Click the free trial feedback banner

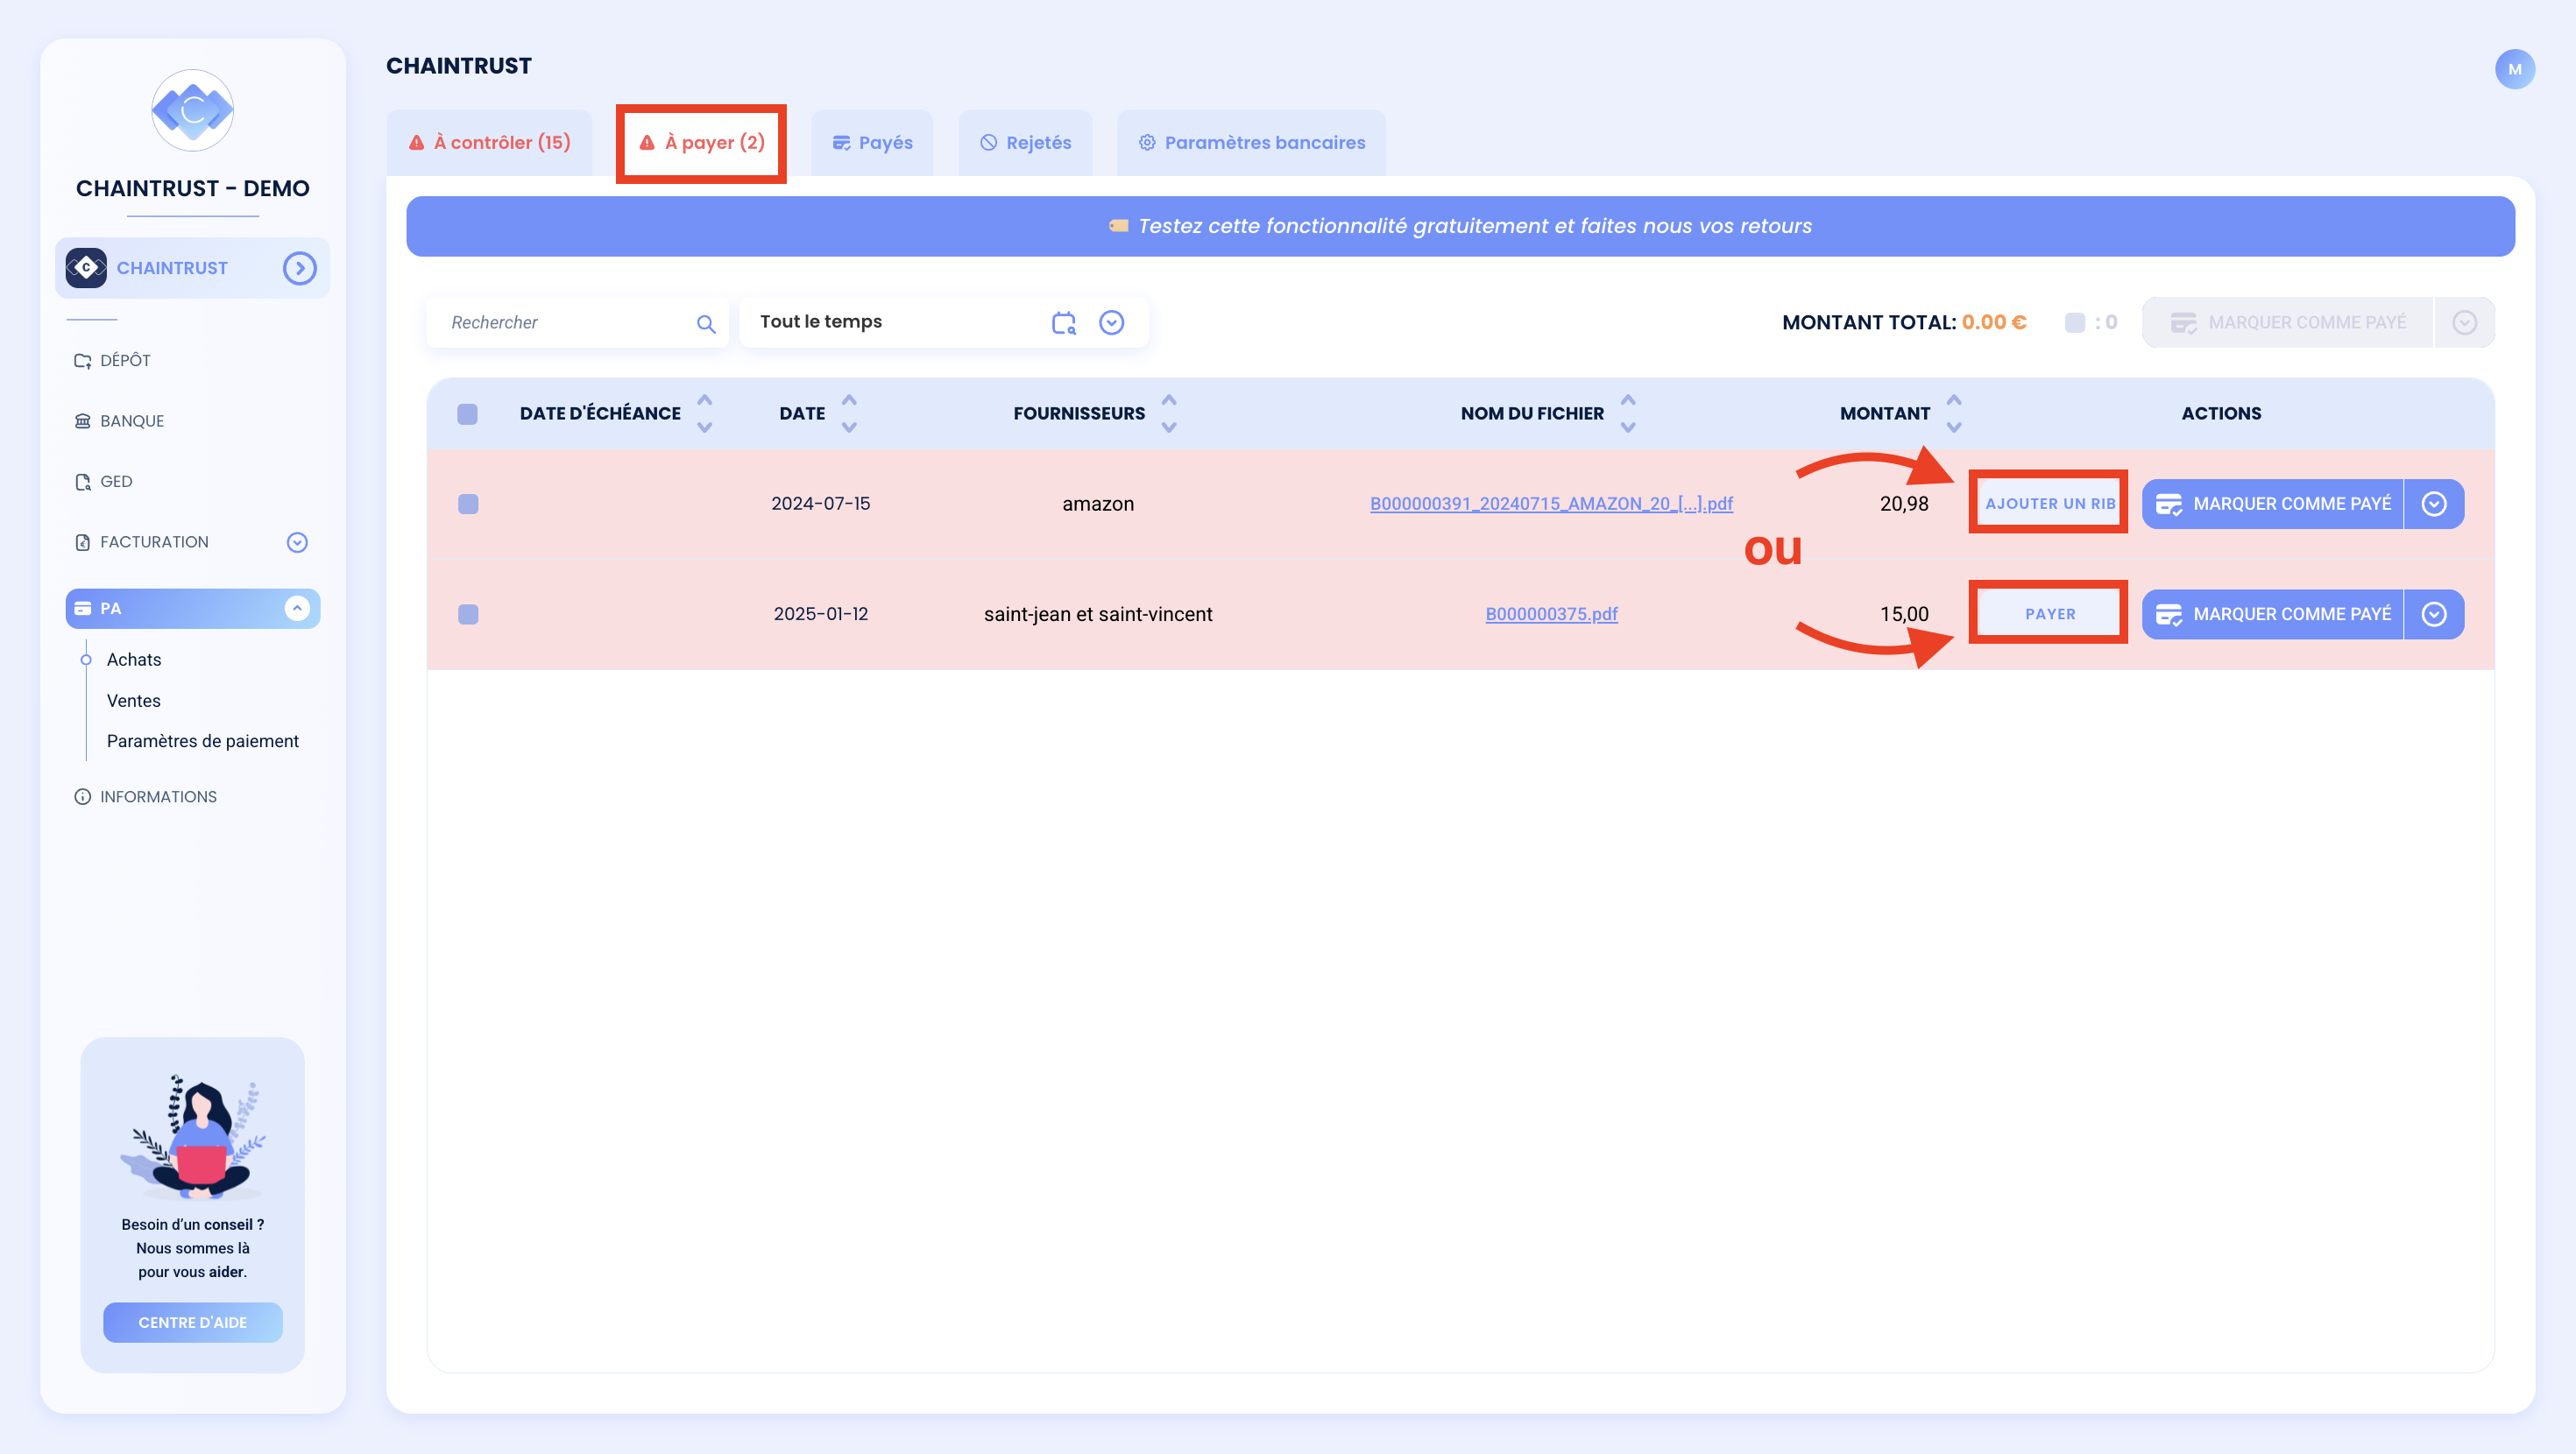pos(1460,226)
